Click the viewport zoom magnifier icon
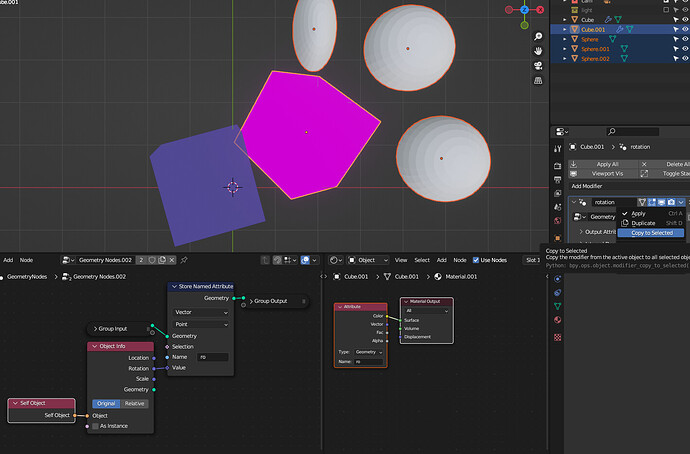Screen dimensions: 690x454 538,37
